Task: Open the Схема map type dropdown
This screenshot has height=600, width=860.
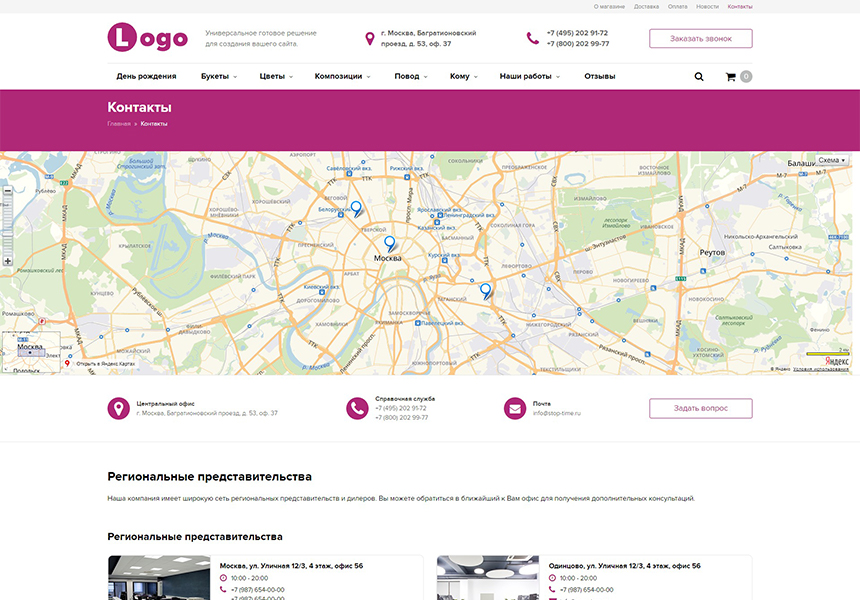Action: [x=832, y=160]
